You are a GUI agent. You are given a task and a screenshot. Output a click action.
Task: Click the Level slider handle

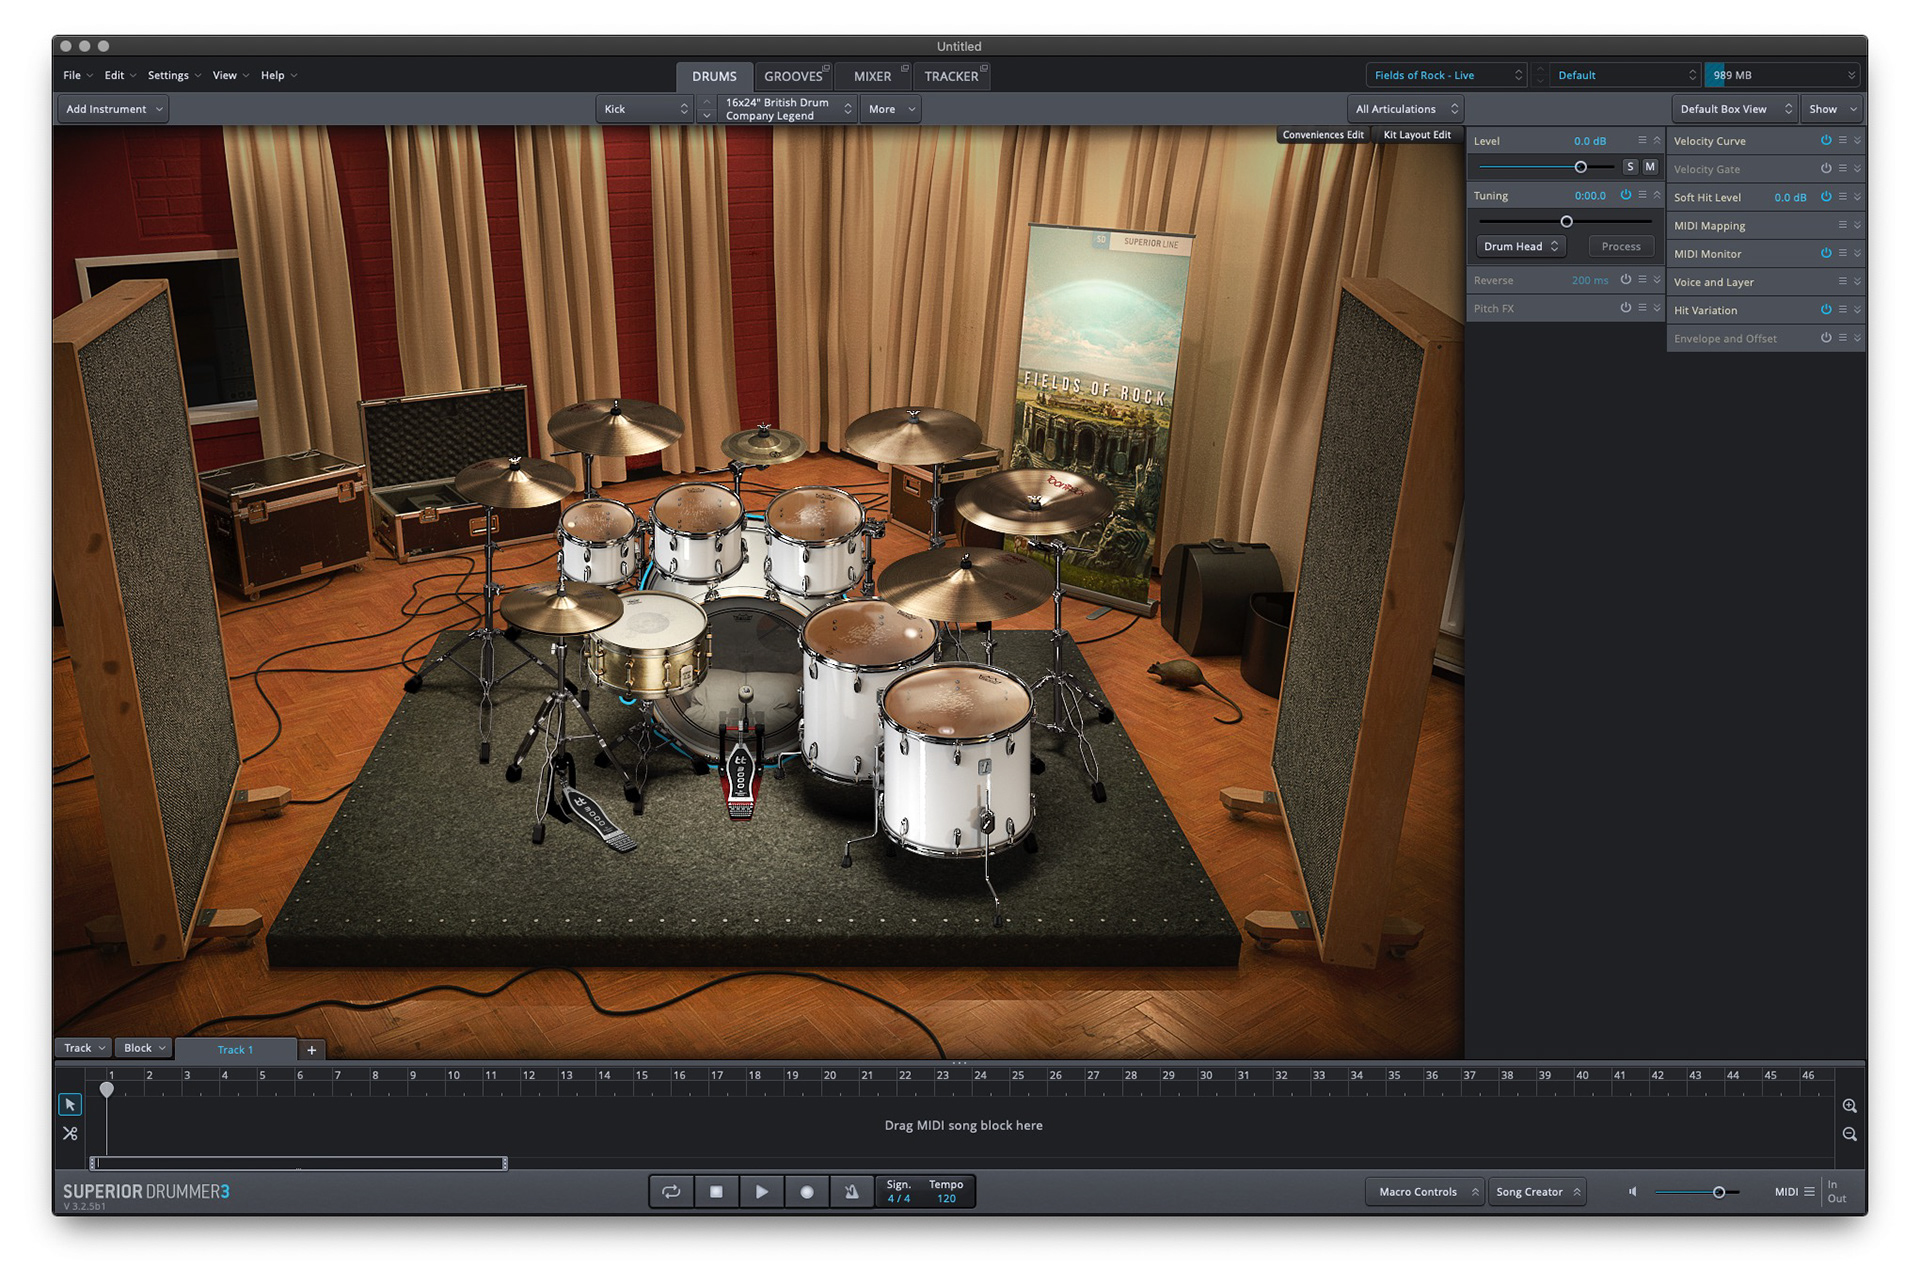pos(1580,167)
